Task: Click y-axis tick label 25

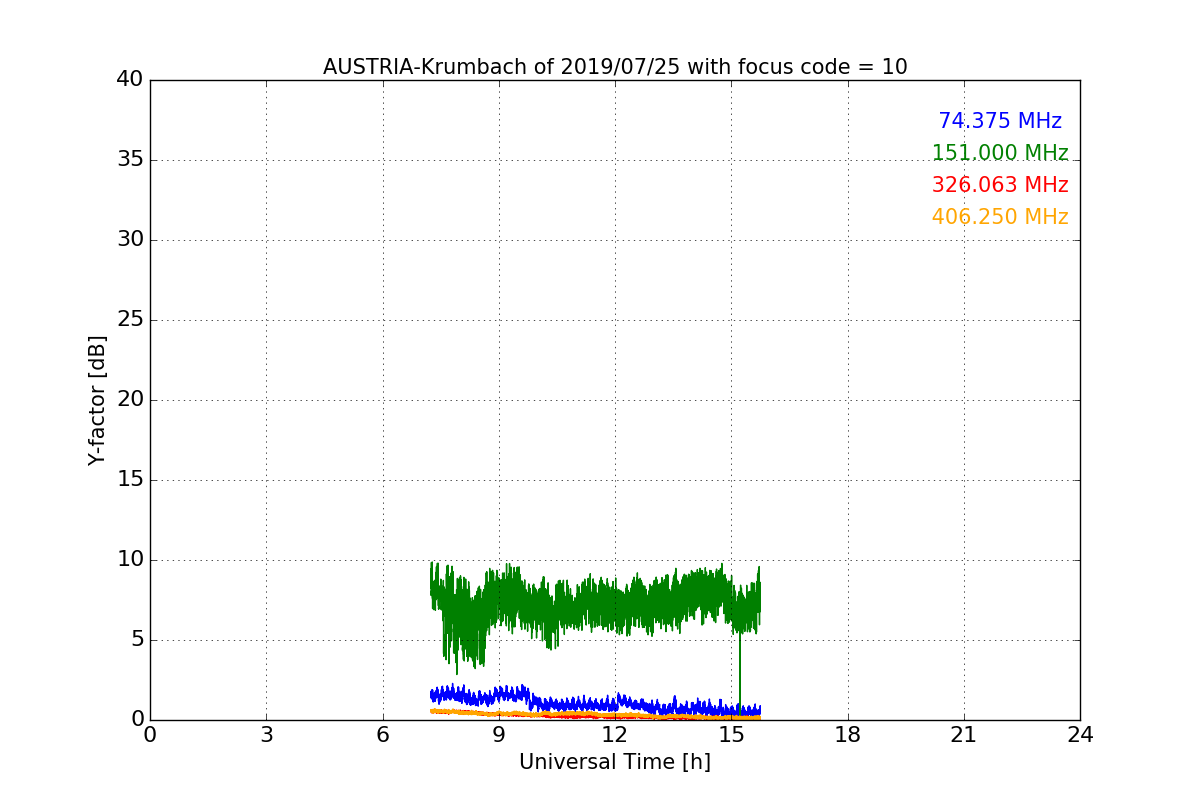Action: [130, 320]
